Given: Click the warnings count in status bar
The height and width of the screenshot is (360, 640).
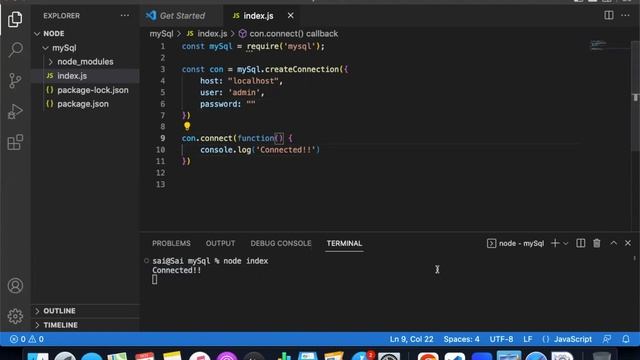Looking at the screenshot, I should click(36, 339).
